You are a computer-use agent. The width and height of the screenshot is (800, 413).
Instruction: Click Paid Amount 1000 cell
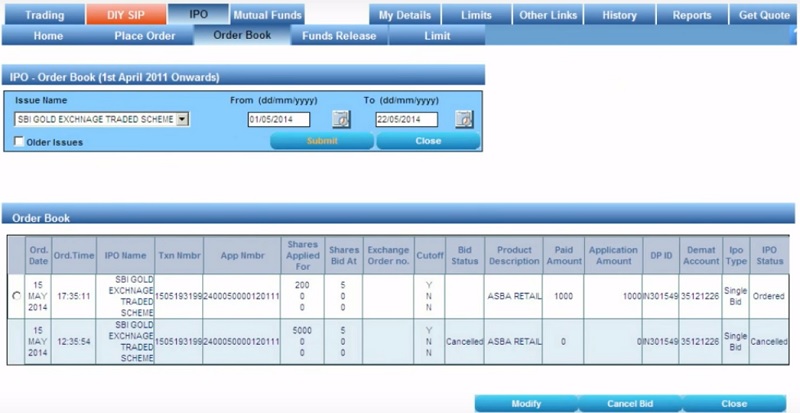(x=564, y=296)
